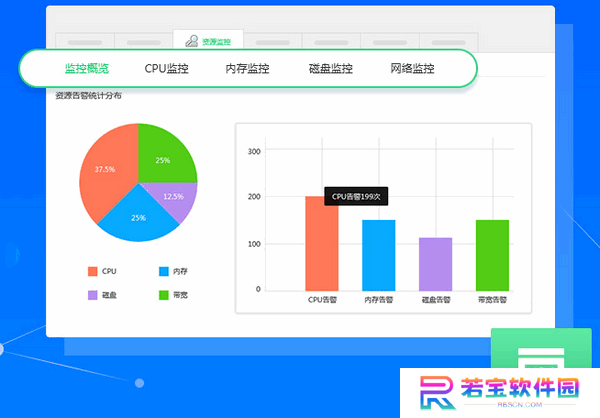Go to the 磁盘监控 tab
The width and height of the screenshot is (600, 418).
coord(331,69)
